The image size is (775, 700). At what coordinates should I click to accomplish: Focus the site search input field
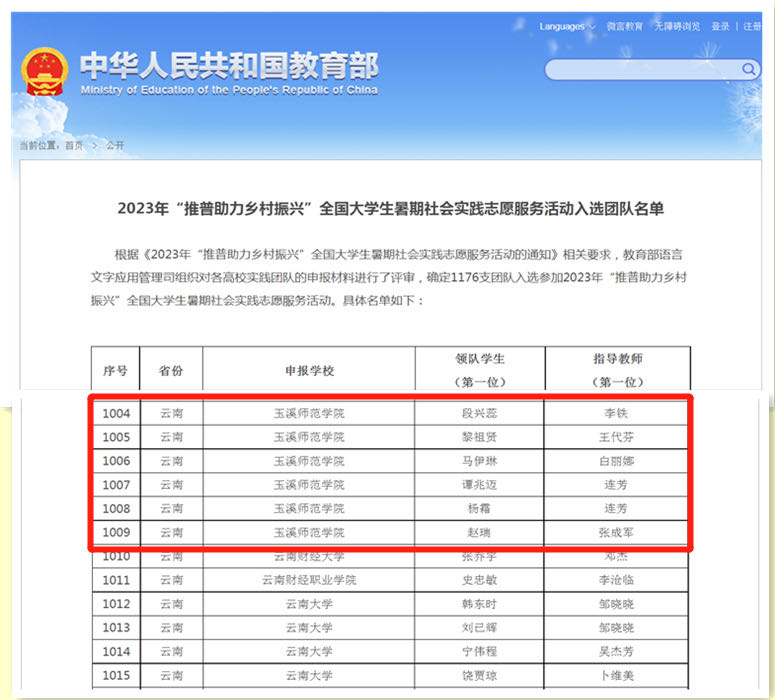tap(640, 69)
